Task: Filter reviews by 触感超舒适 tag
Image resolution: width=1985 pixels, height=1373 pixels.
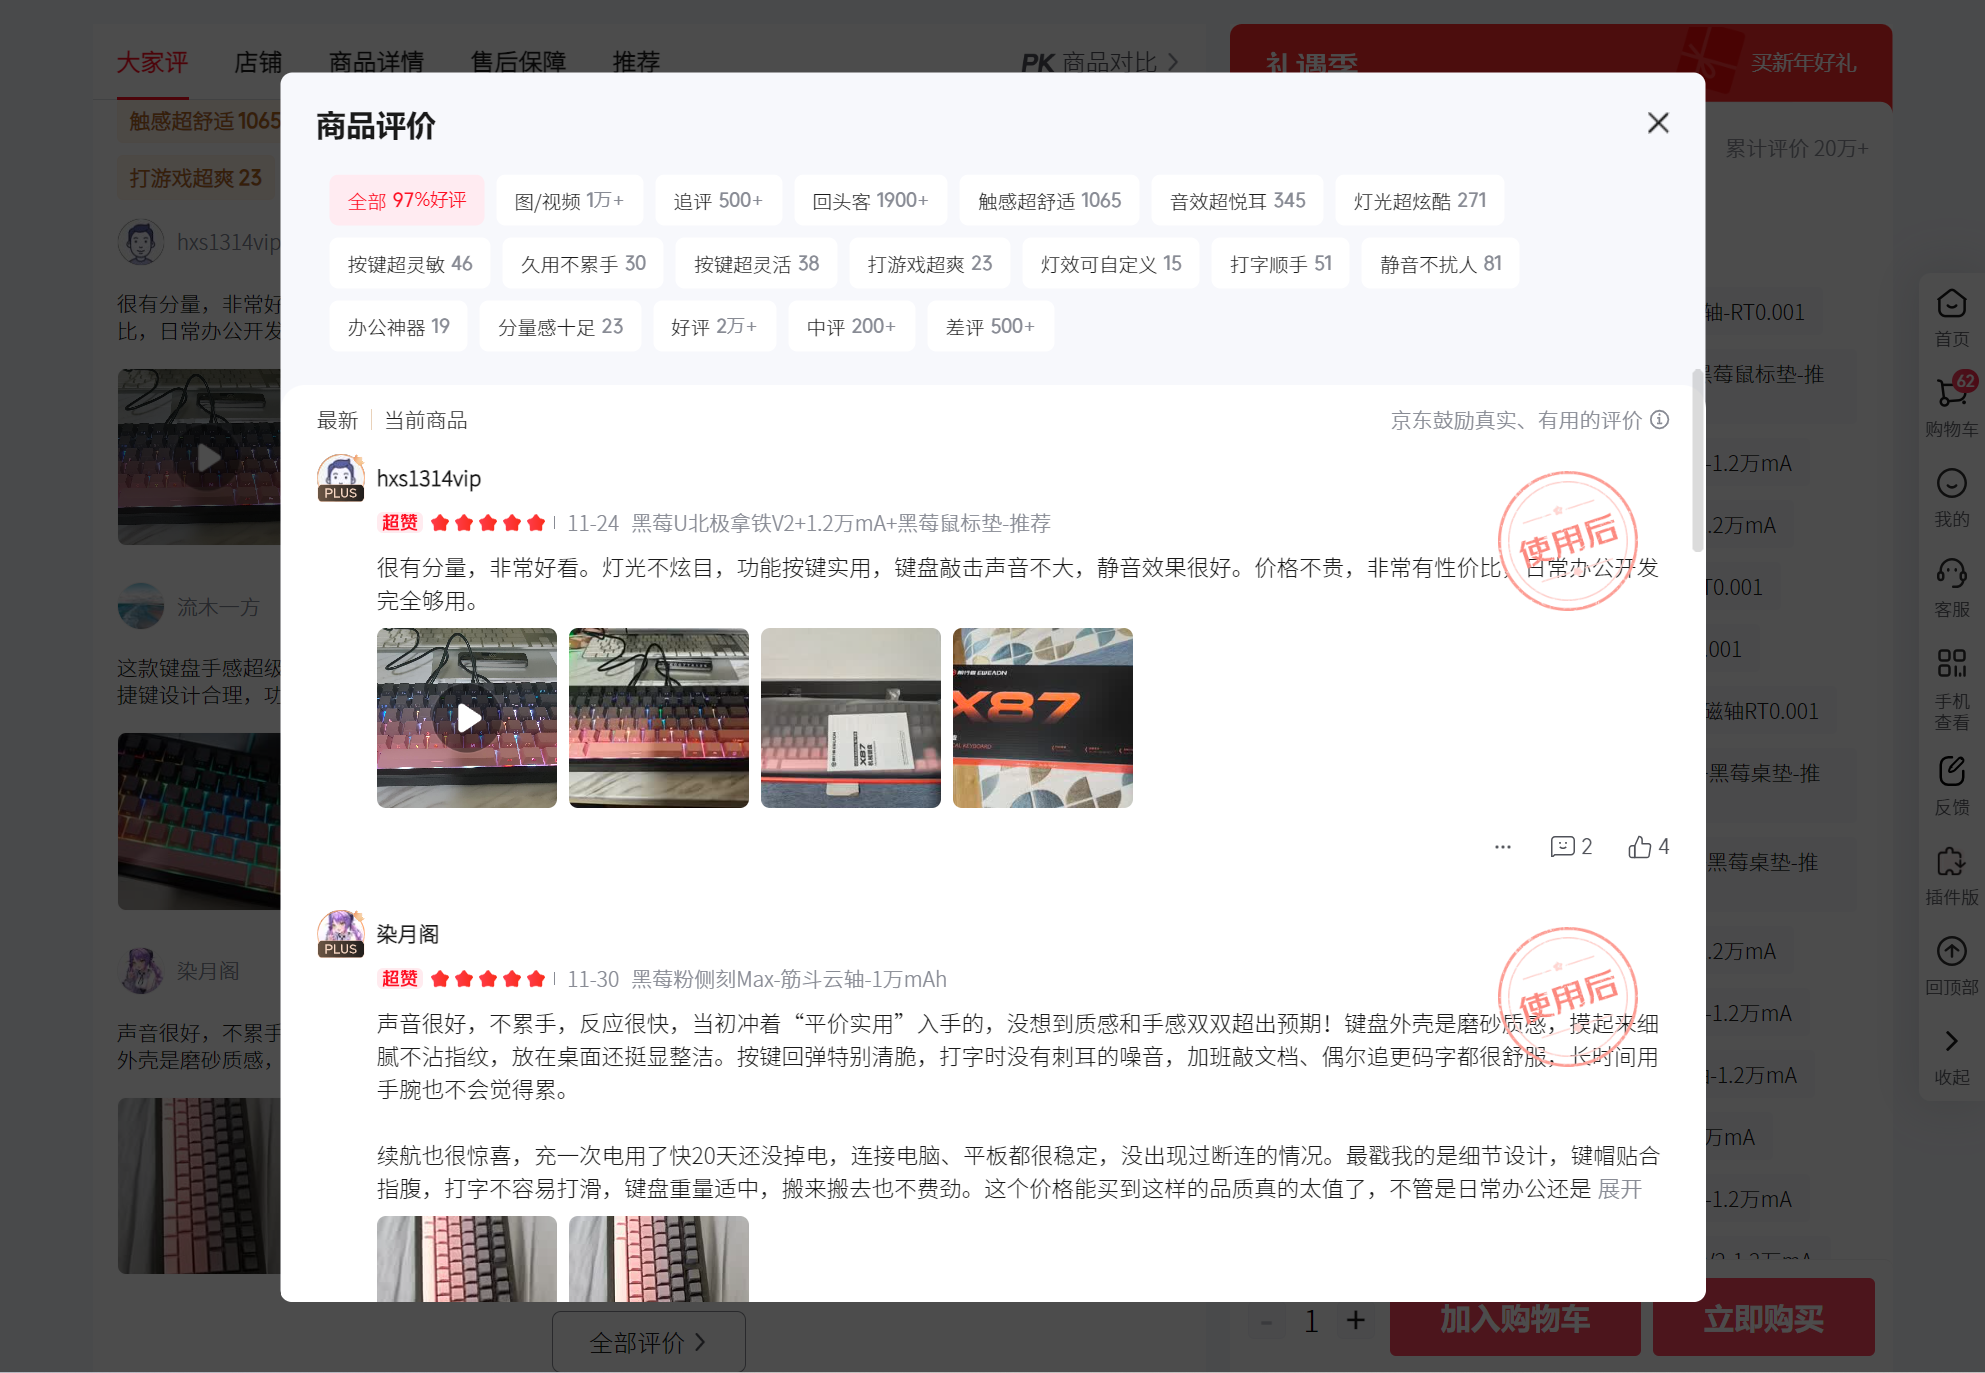Action: coord(1048,200)
